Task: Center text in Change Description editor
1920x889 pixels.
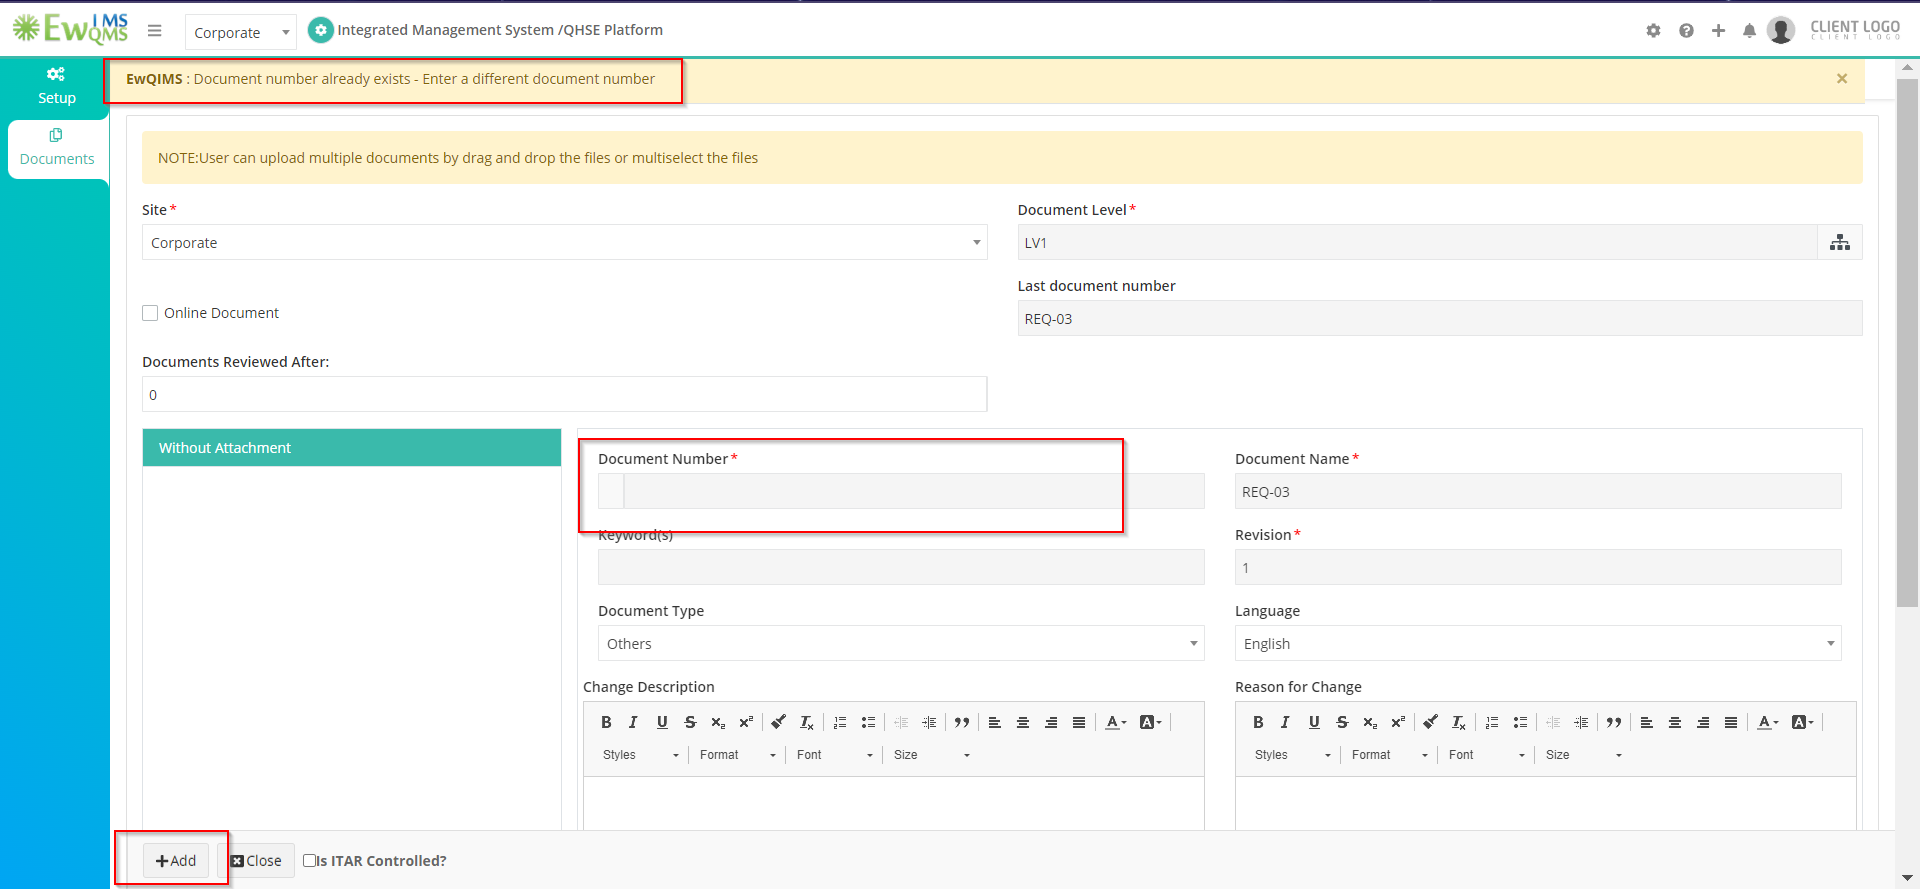Action: (1023, 722)
